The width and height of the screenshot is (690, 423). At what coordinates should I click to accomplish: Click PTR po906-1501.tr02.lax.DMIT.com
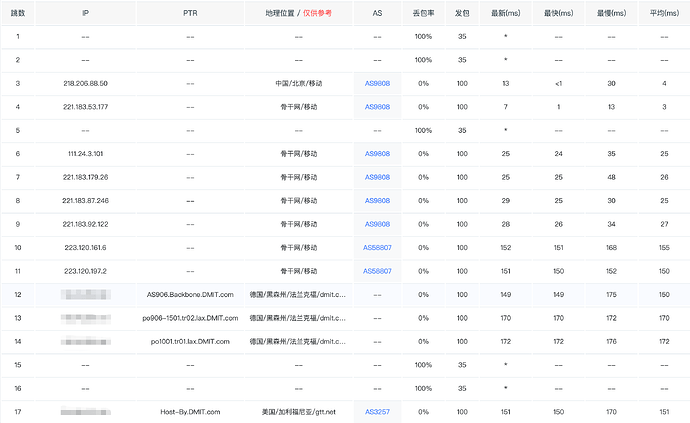190,318
